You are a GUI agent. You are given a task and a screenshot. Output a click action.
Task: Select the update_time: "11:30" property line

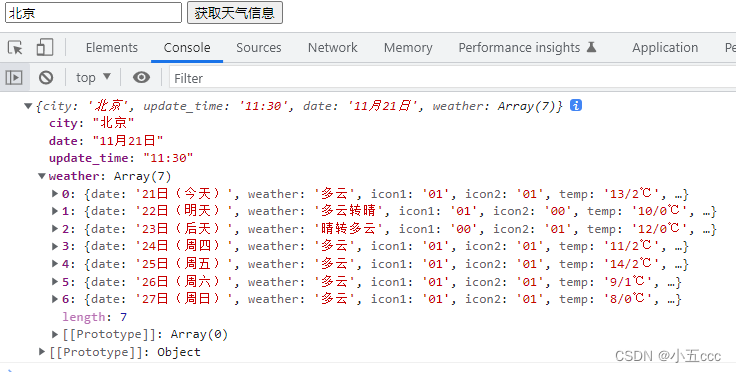click(x=121, y=159)
